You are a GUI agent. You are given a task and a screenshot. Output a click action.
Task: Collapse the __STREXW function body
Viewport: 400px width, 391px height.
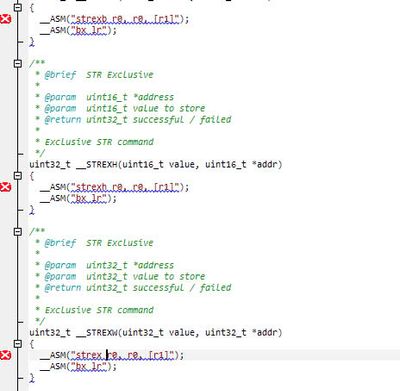coord(18,343)
